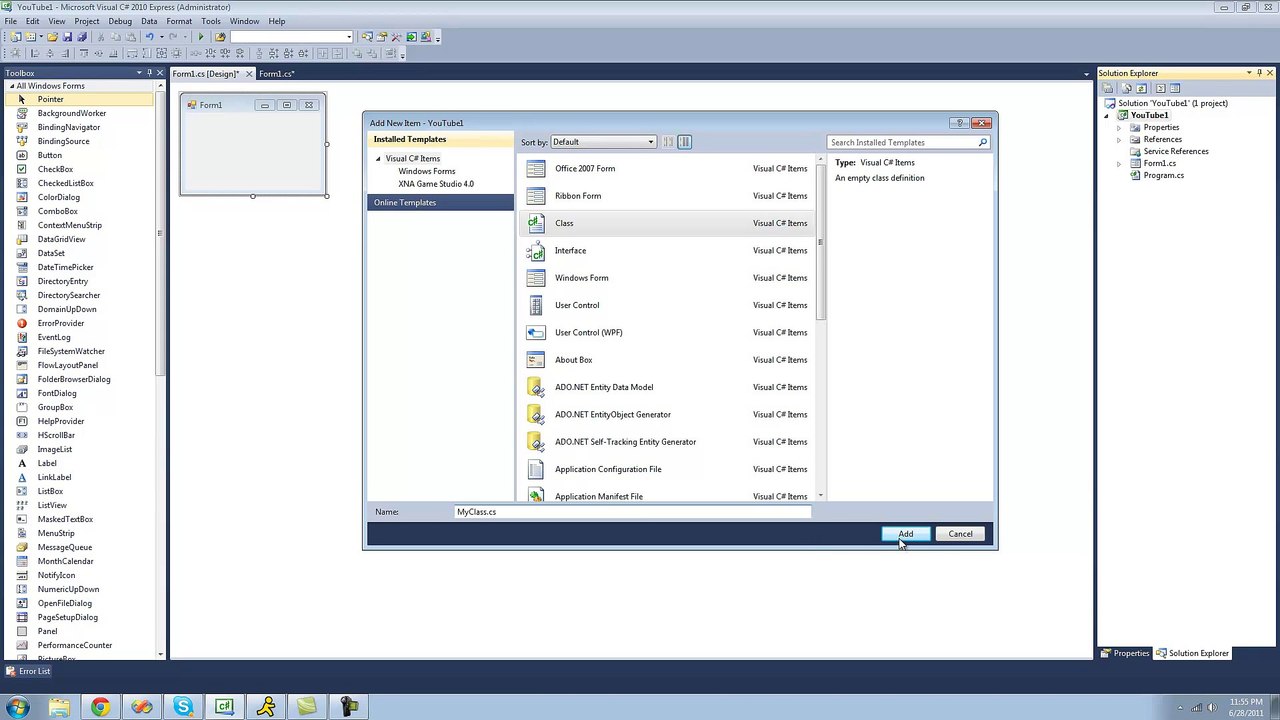Image resolution: width=1280 pixels, height=720 pixels.
Task: Open the File menu
Action: coord(10,21)
